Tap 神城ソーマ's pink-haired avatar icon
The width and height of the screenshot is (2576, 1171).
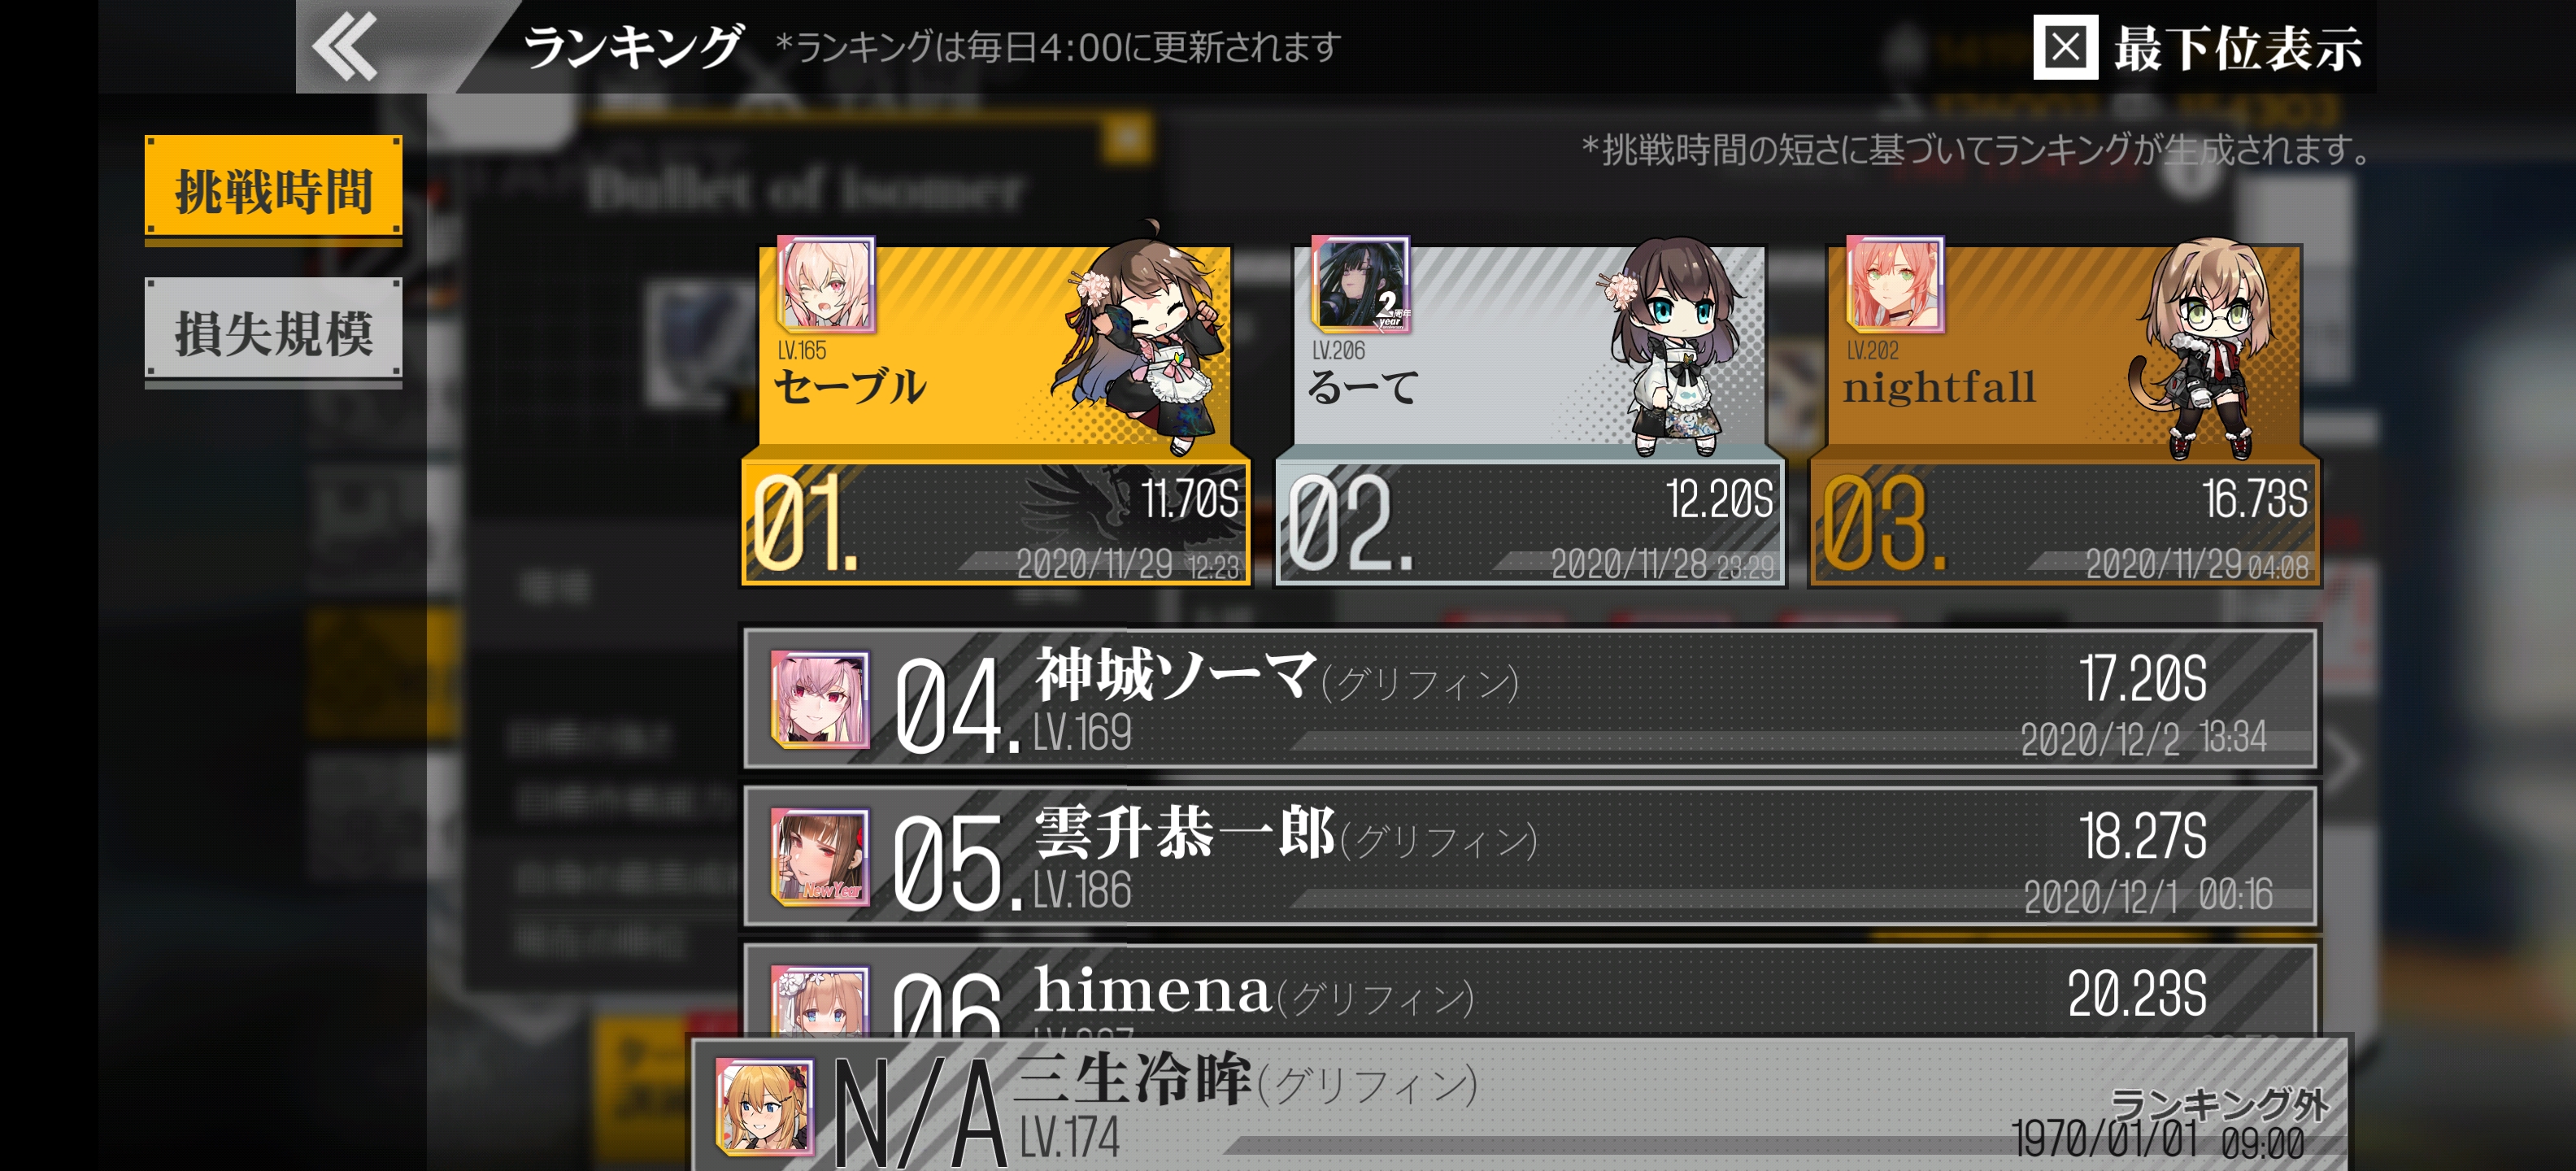pyautogui.click(x=819, y=699)
